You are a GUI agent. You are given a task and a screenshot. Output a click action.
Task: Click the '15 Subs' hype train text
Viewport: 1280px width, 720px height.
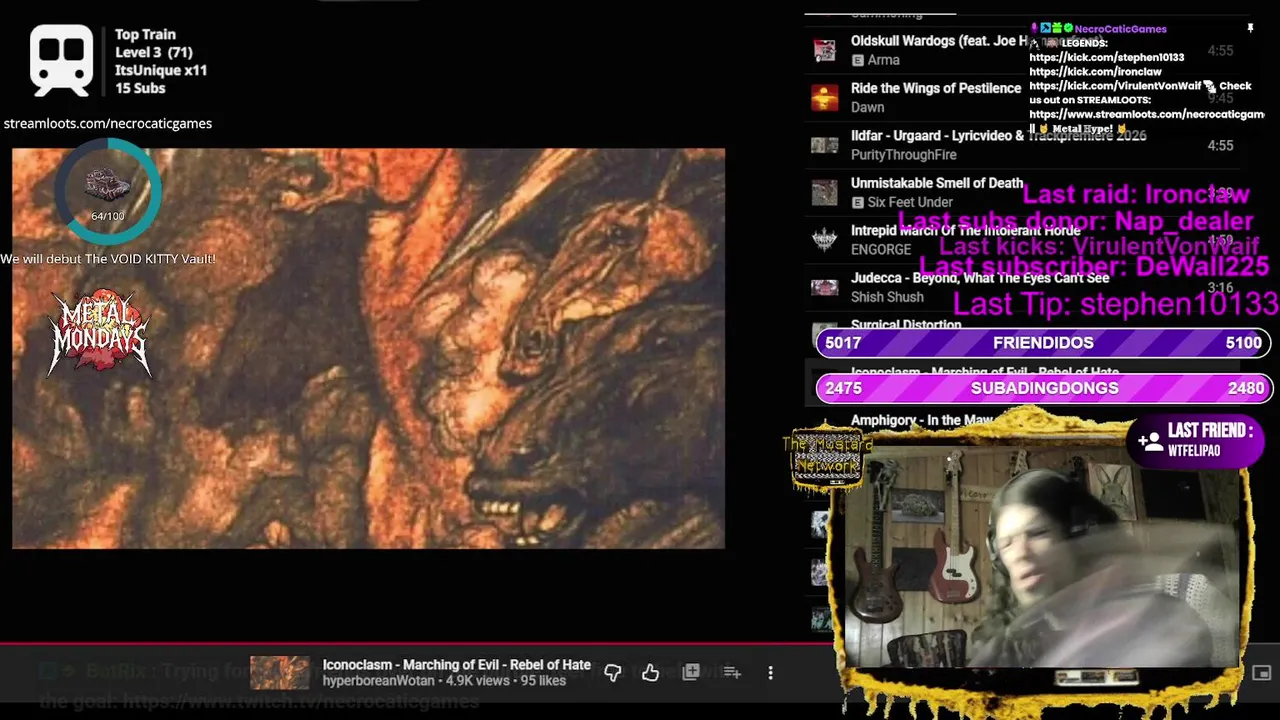point(140,88)
